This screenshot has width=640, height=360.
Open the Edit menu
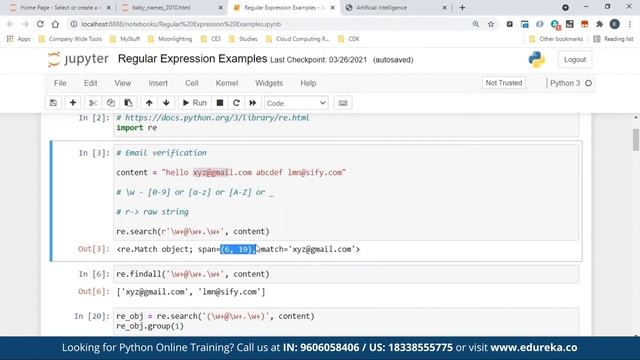(91, 83)
